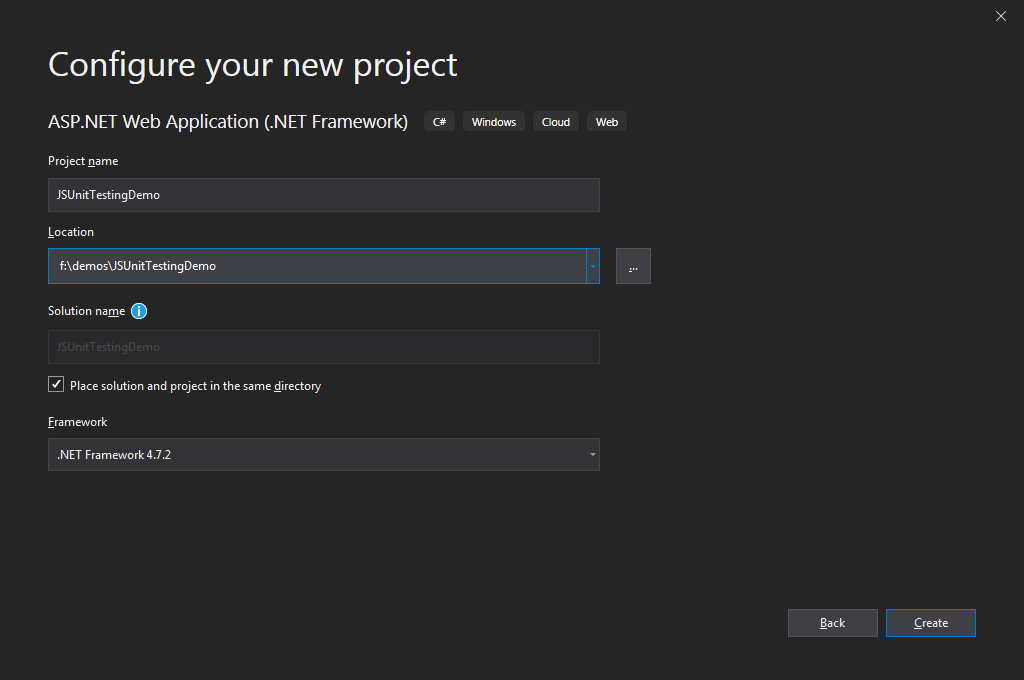Close the Configure your new project dialog

click(x=1000, y=16)
